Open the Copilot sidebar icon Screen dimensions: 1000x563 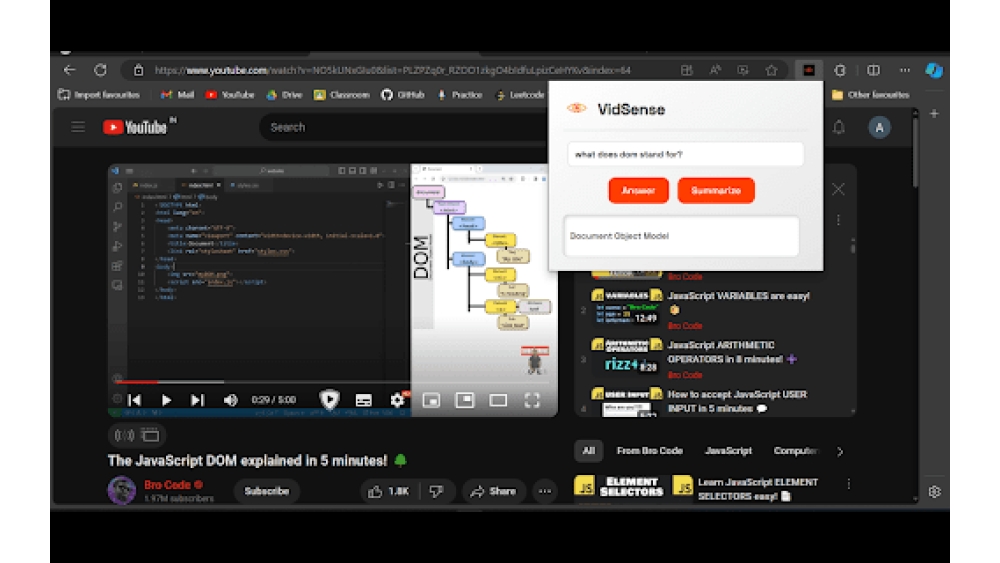934,70
